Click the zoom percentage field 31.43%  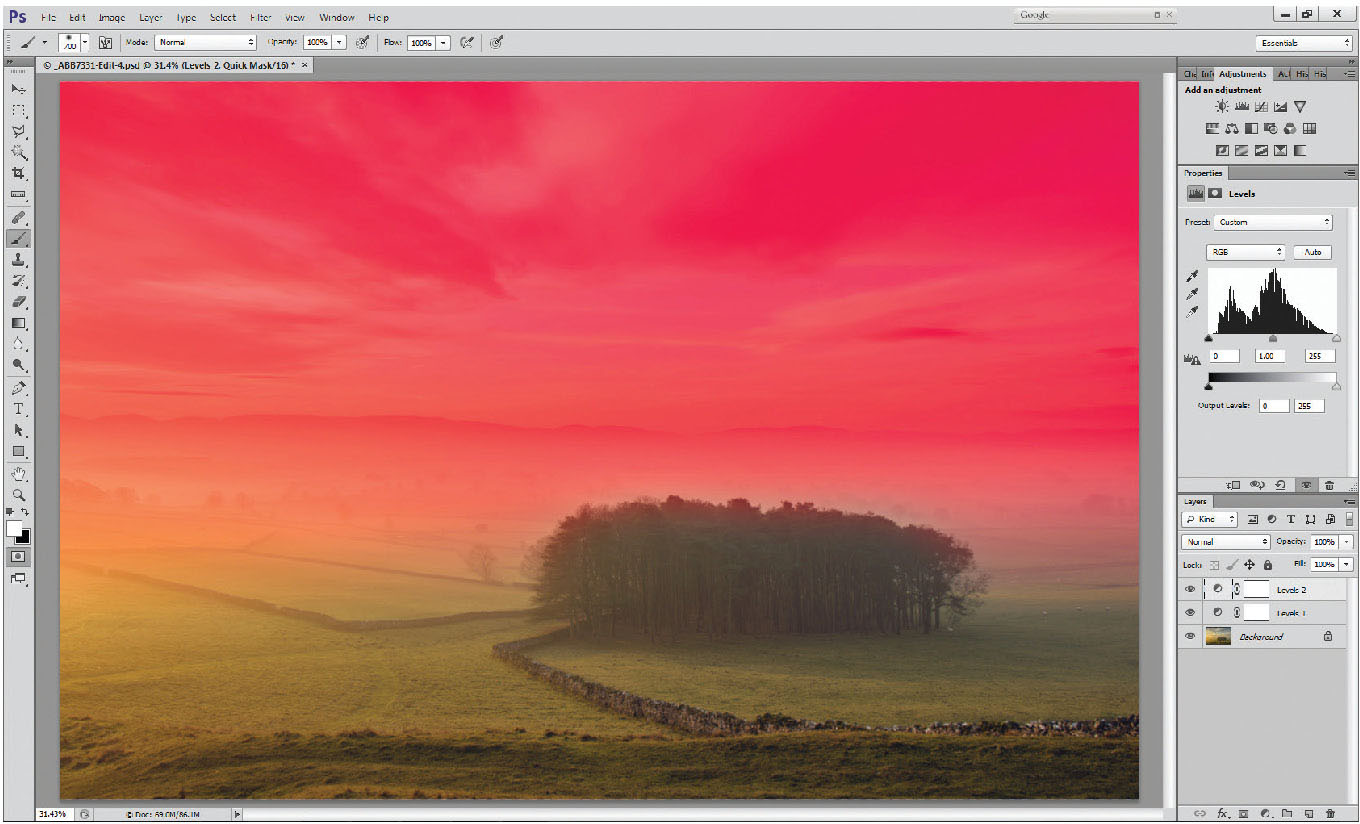pyautogui.click(x=52, y=814)
